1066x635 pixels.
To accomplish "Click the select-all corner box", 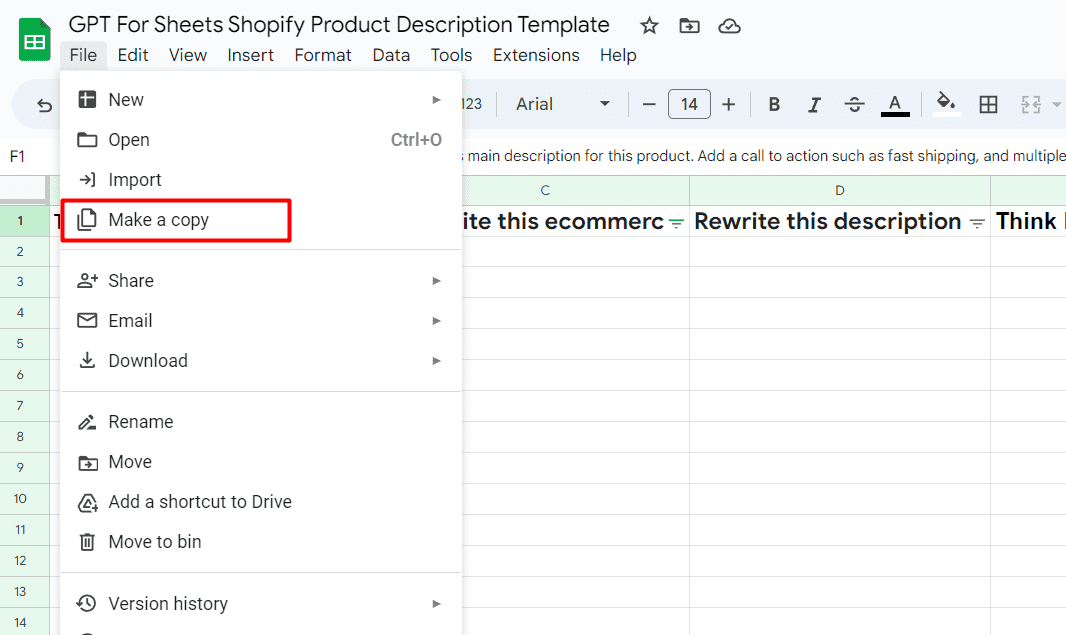I will pos(24,190).
